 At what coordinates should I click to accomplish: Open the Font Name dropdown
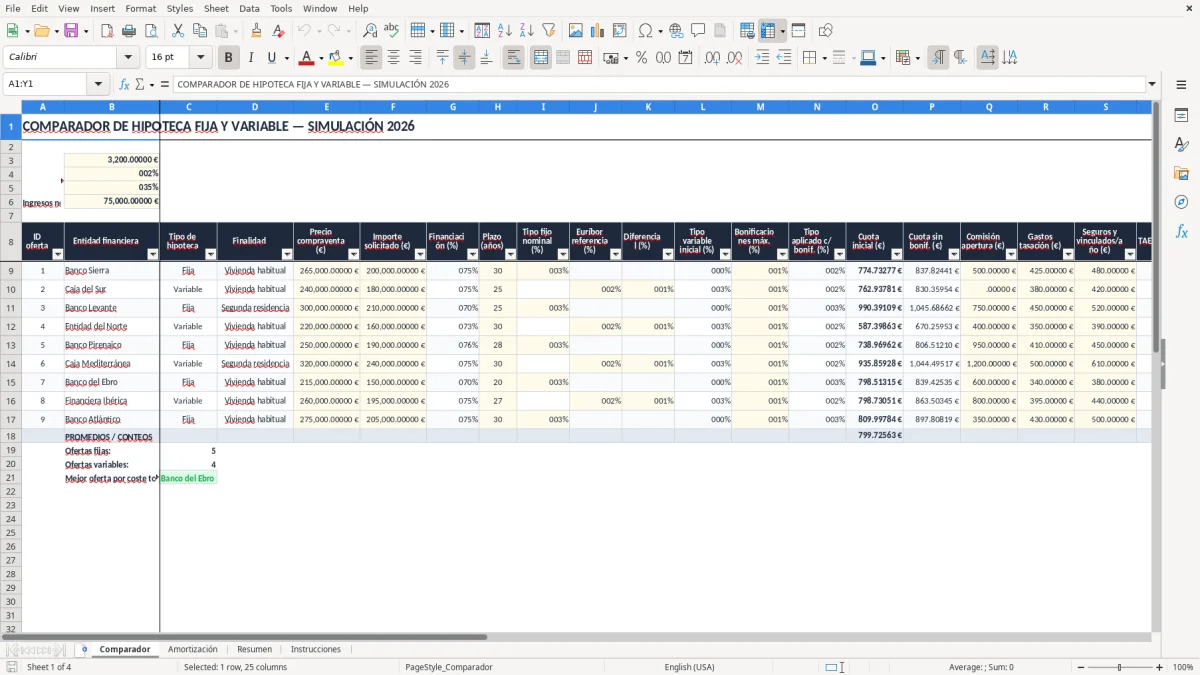tap(128, 58)
